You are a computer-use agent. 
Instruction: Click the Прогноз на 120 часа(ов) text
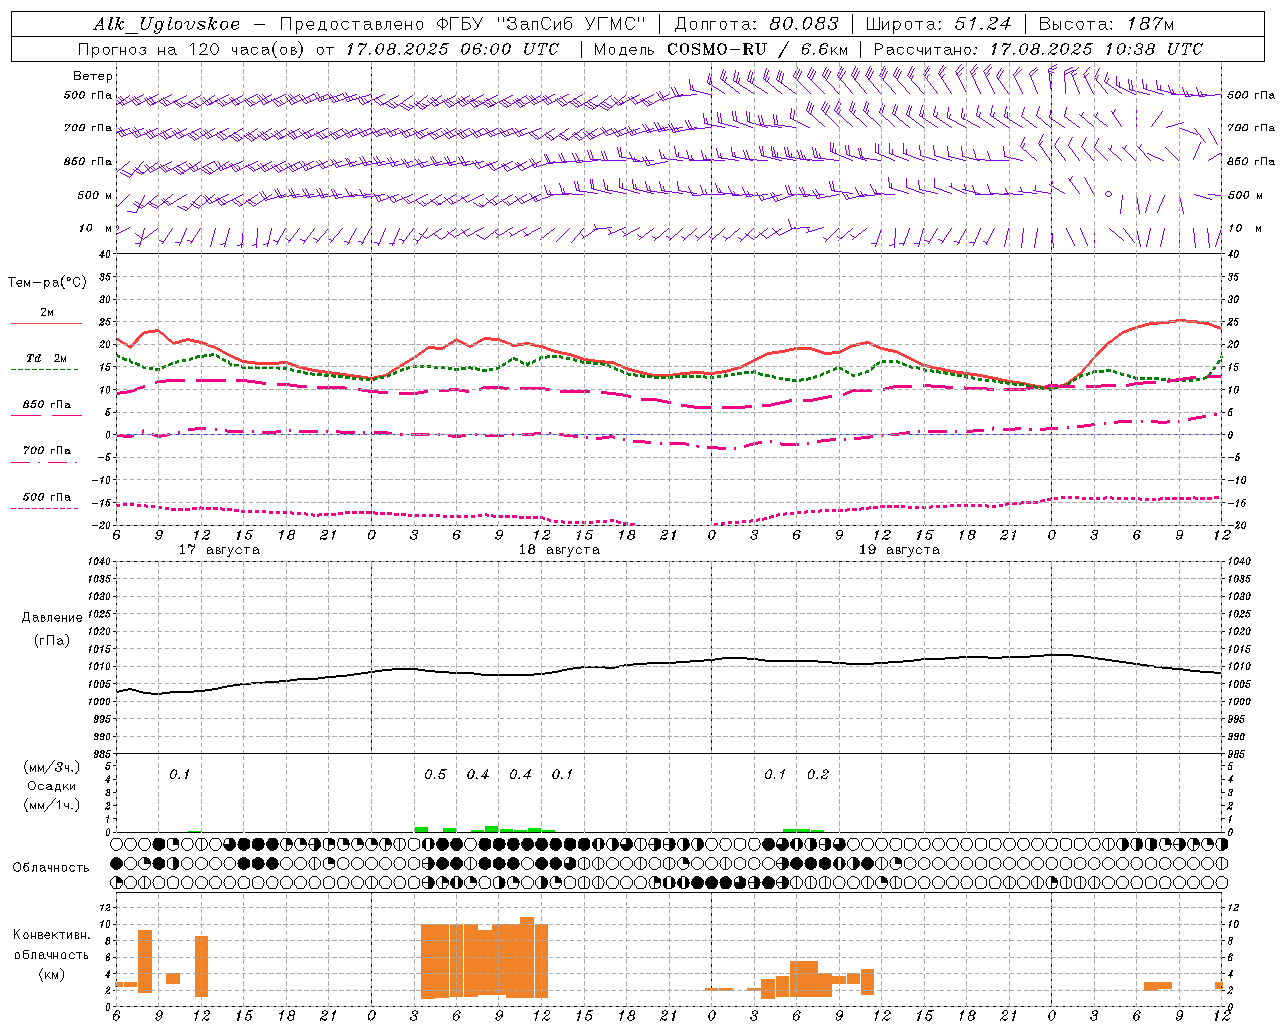[x=192, y=49]
